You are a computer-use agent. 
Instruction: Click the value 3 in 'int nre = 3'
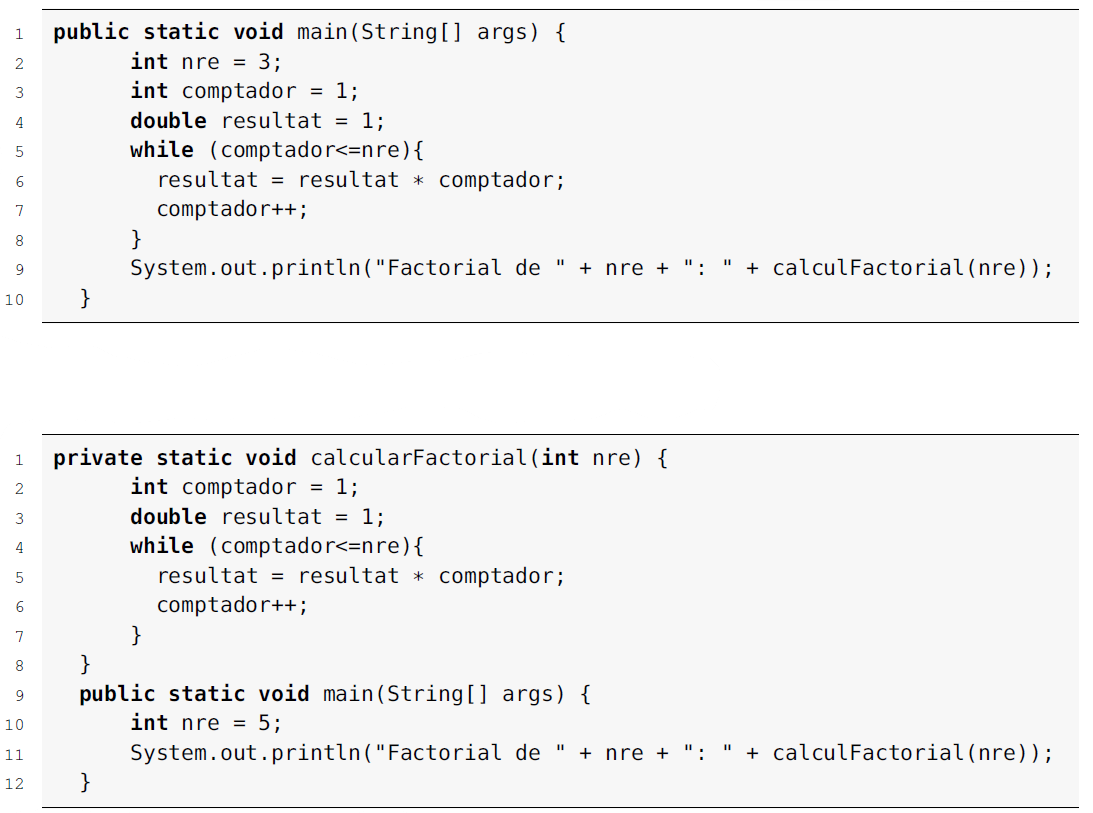point(265,62)
